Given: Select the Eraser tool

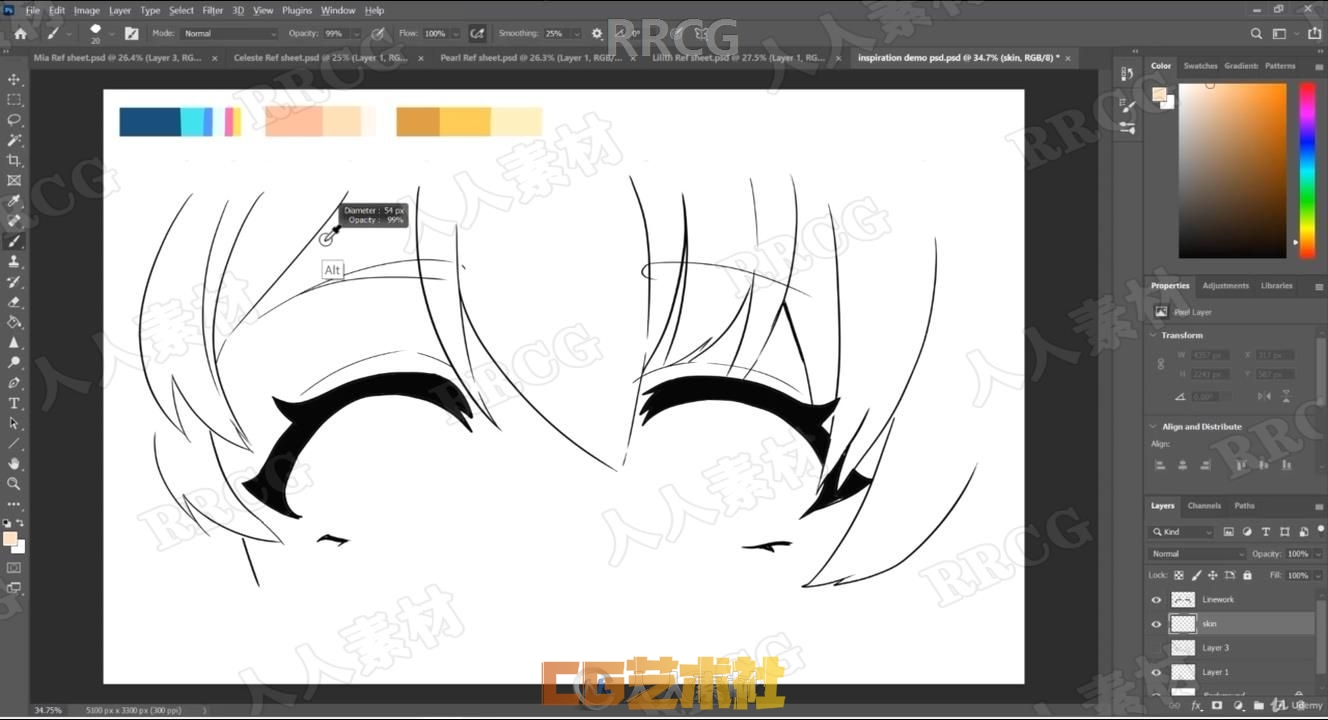Looking at the screenshot, I should coord(14,302).
